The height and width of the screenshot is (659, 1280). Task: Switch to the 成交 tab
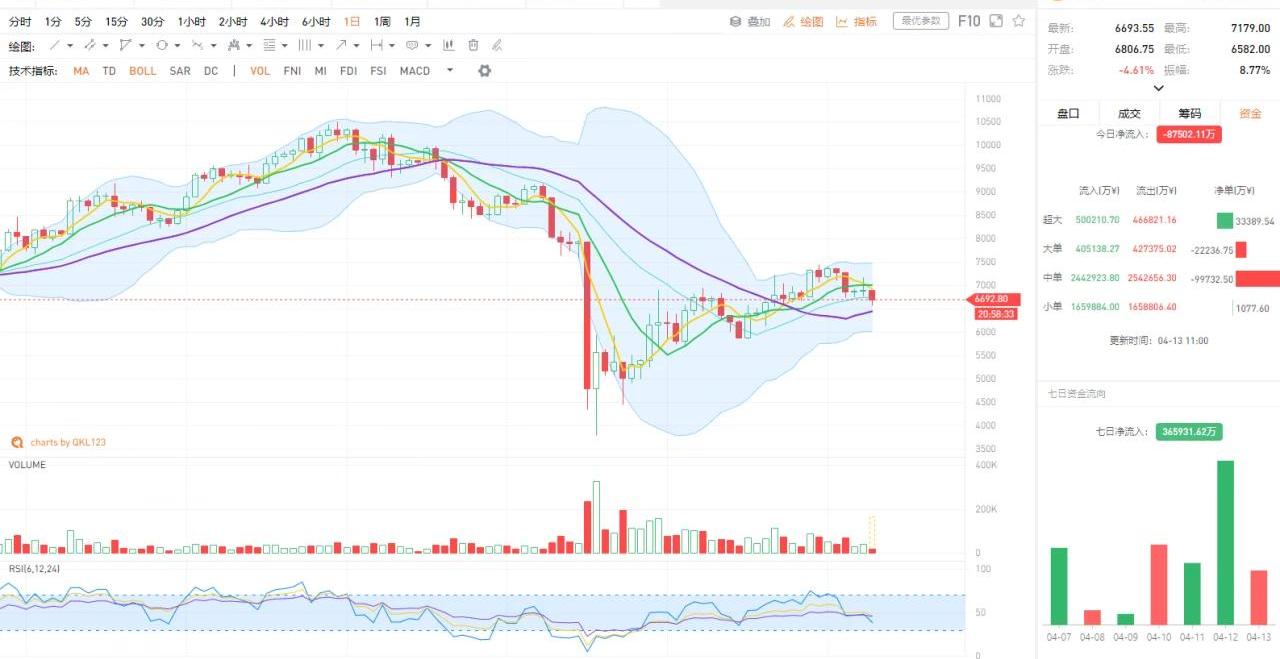pos(1129,114)
